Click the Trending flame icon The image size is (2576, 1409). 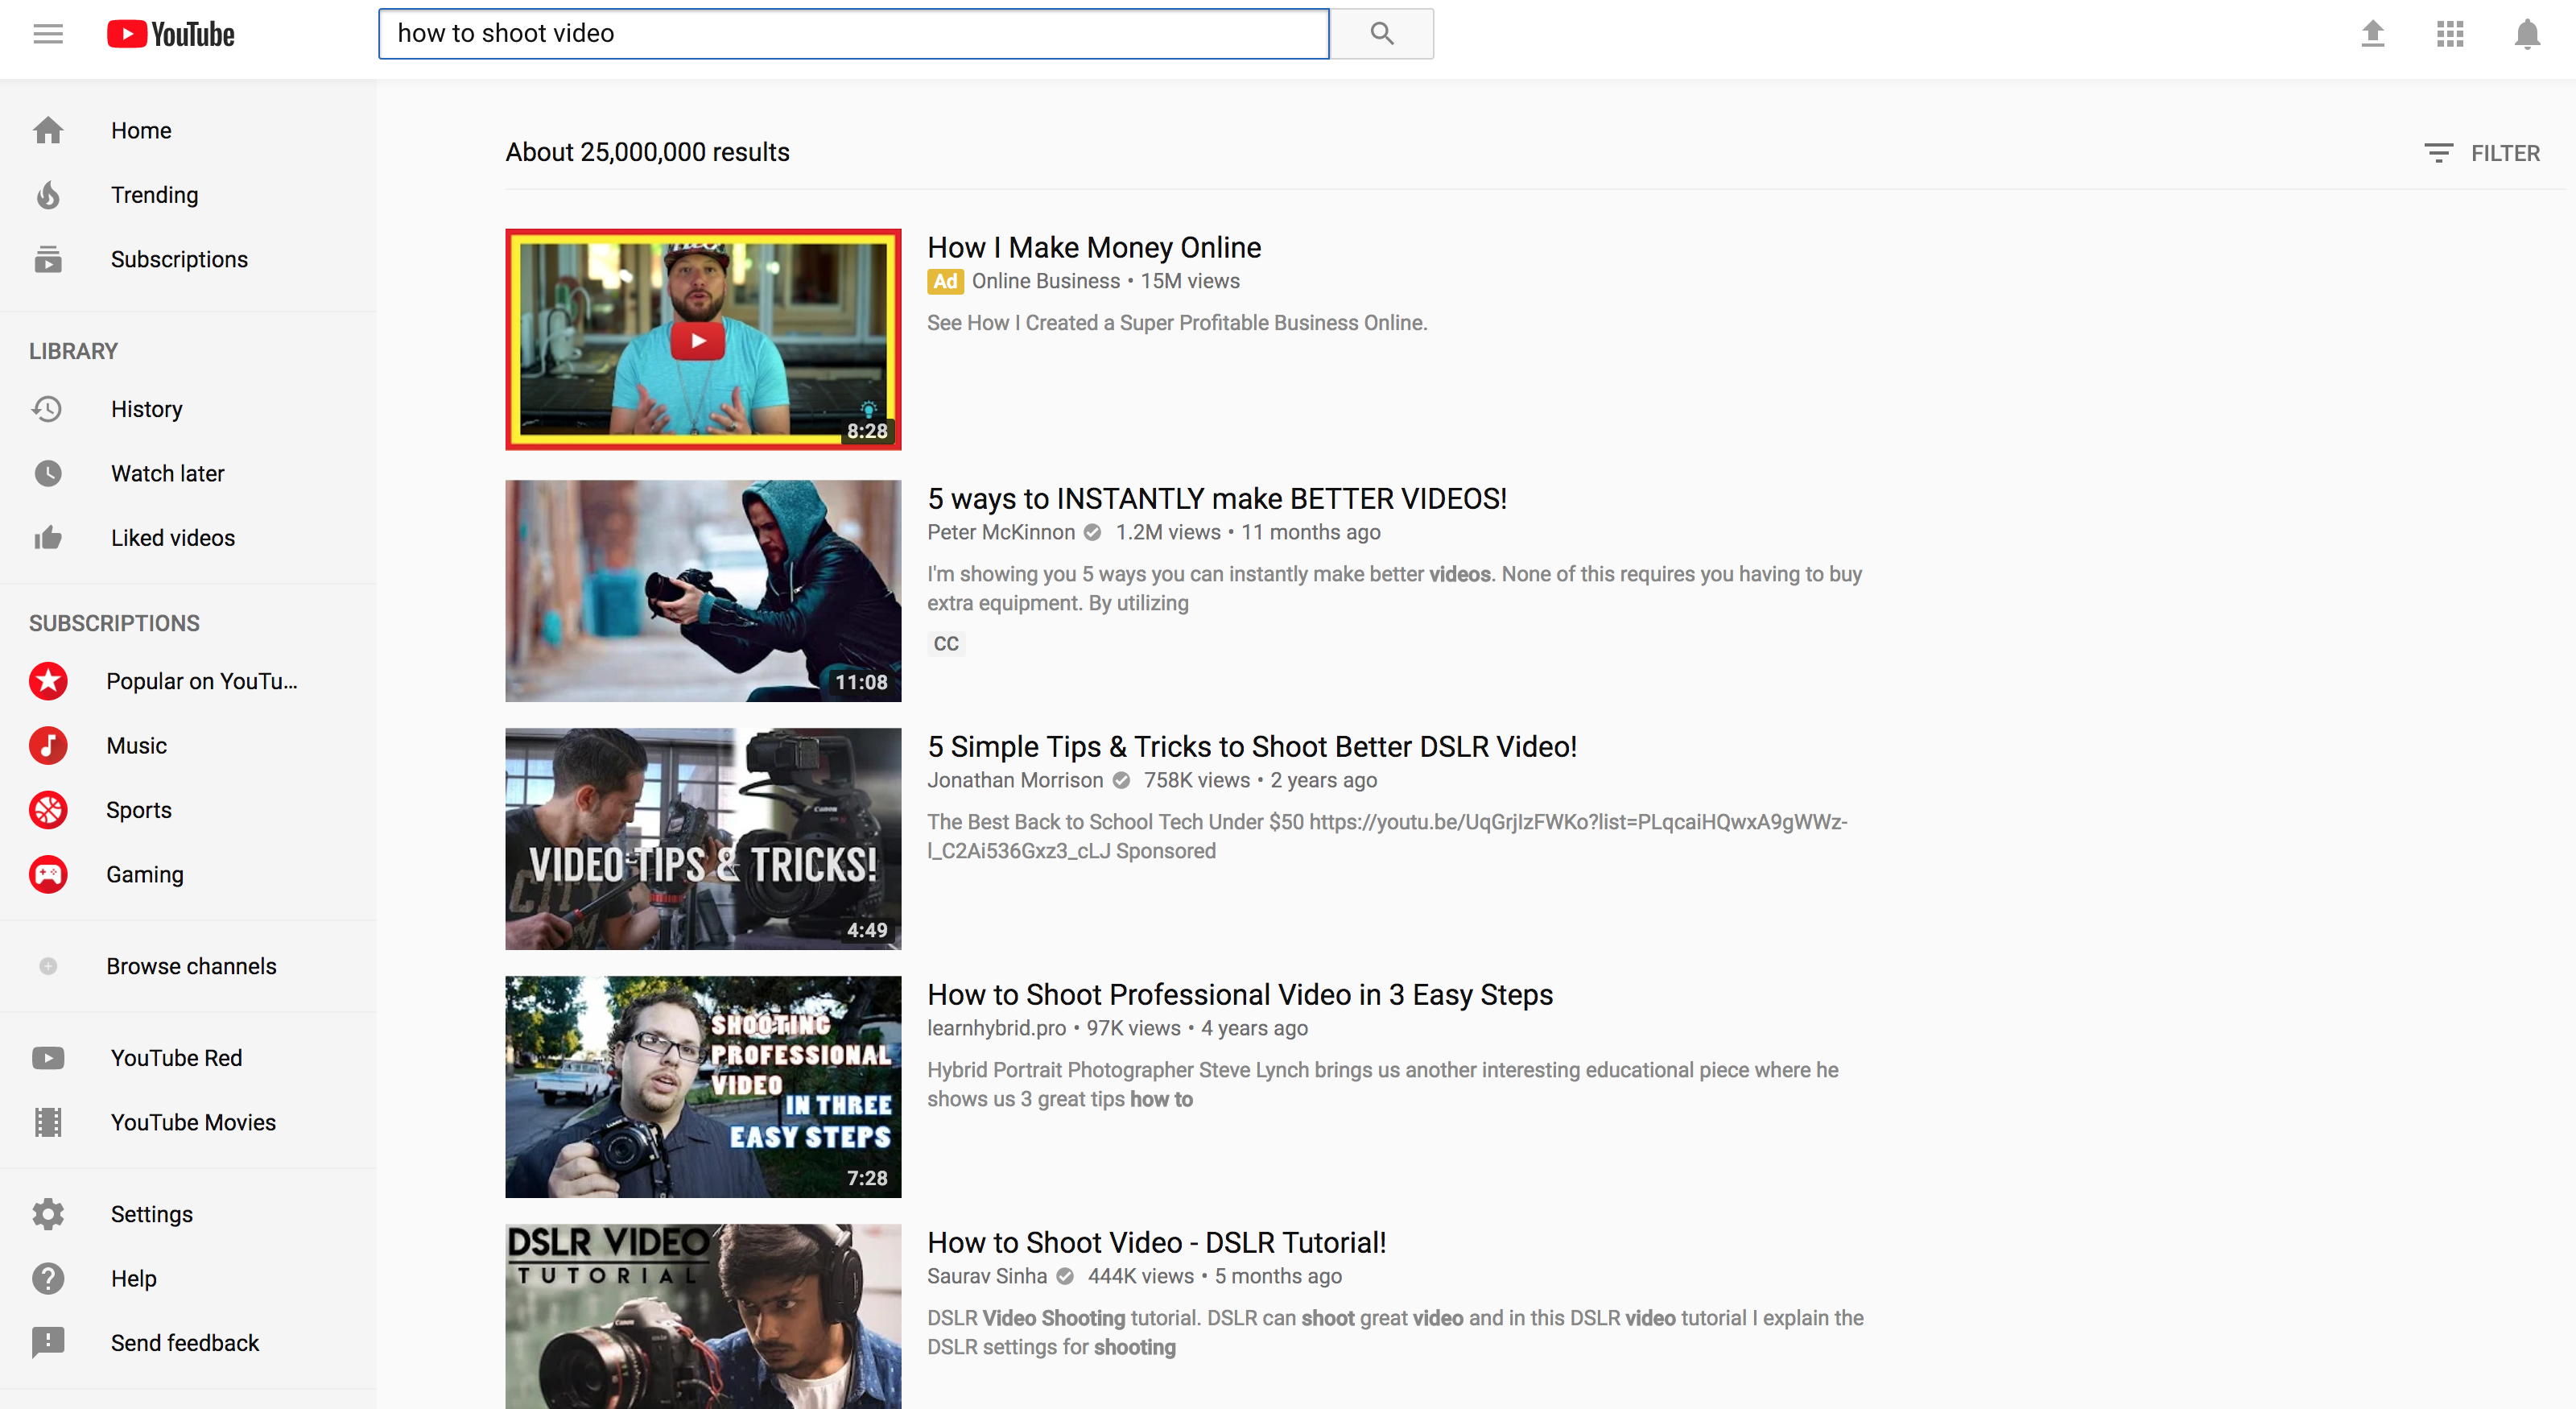point(48,195)
